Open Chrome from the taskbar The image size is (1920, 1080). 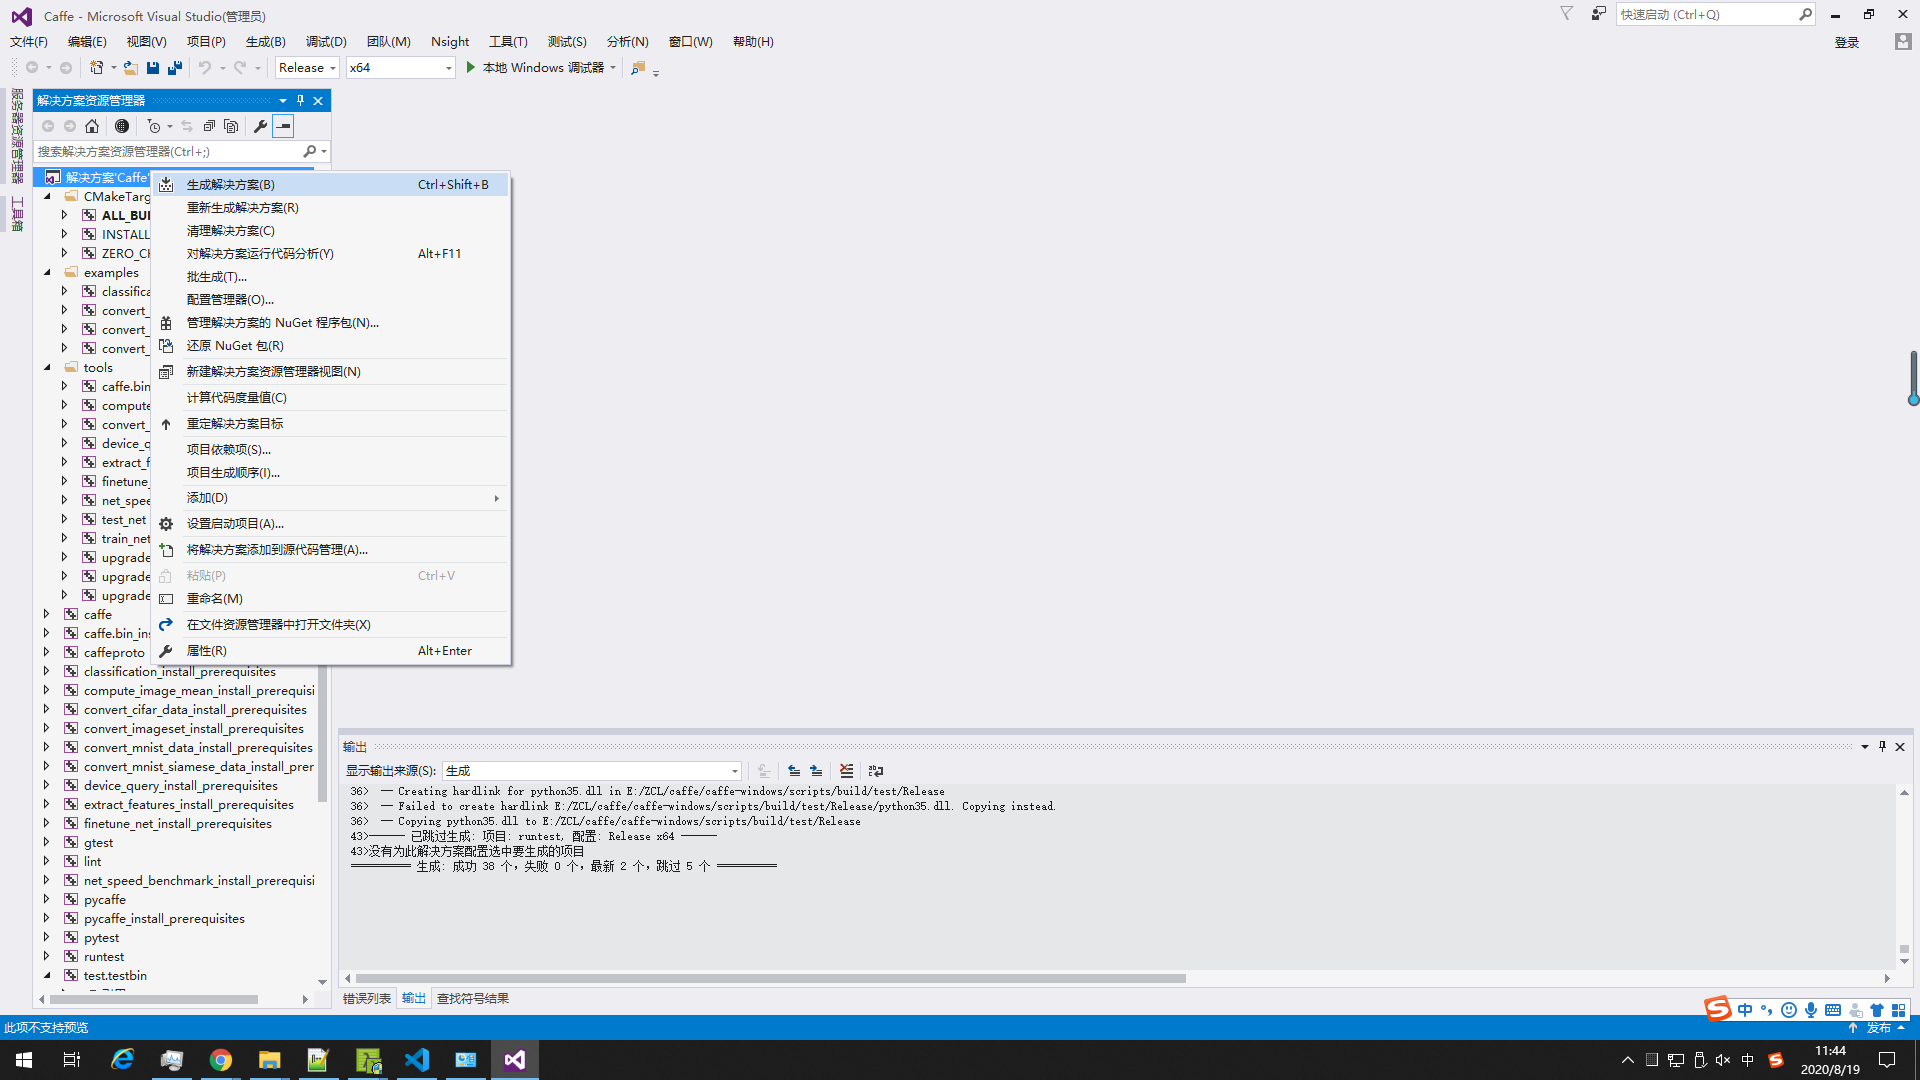221,1060
